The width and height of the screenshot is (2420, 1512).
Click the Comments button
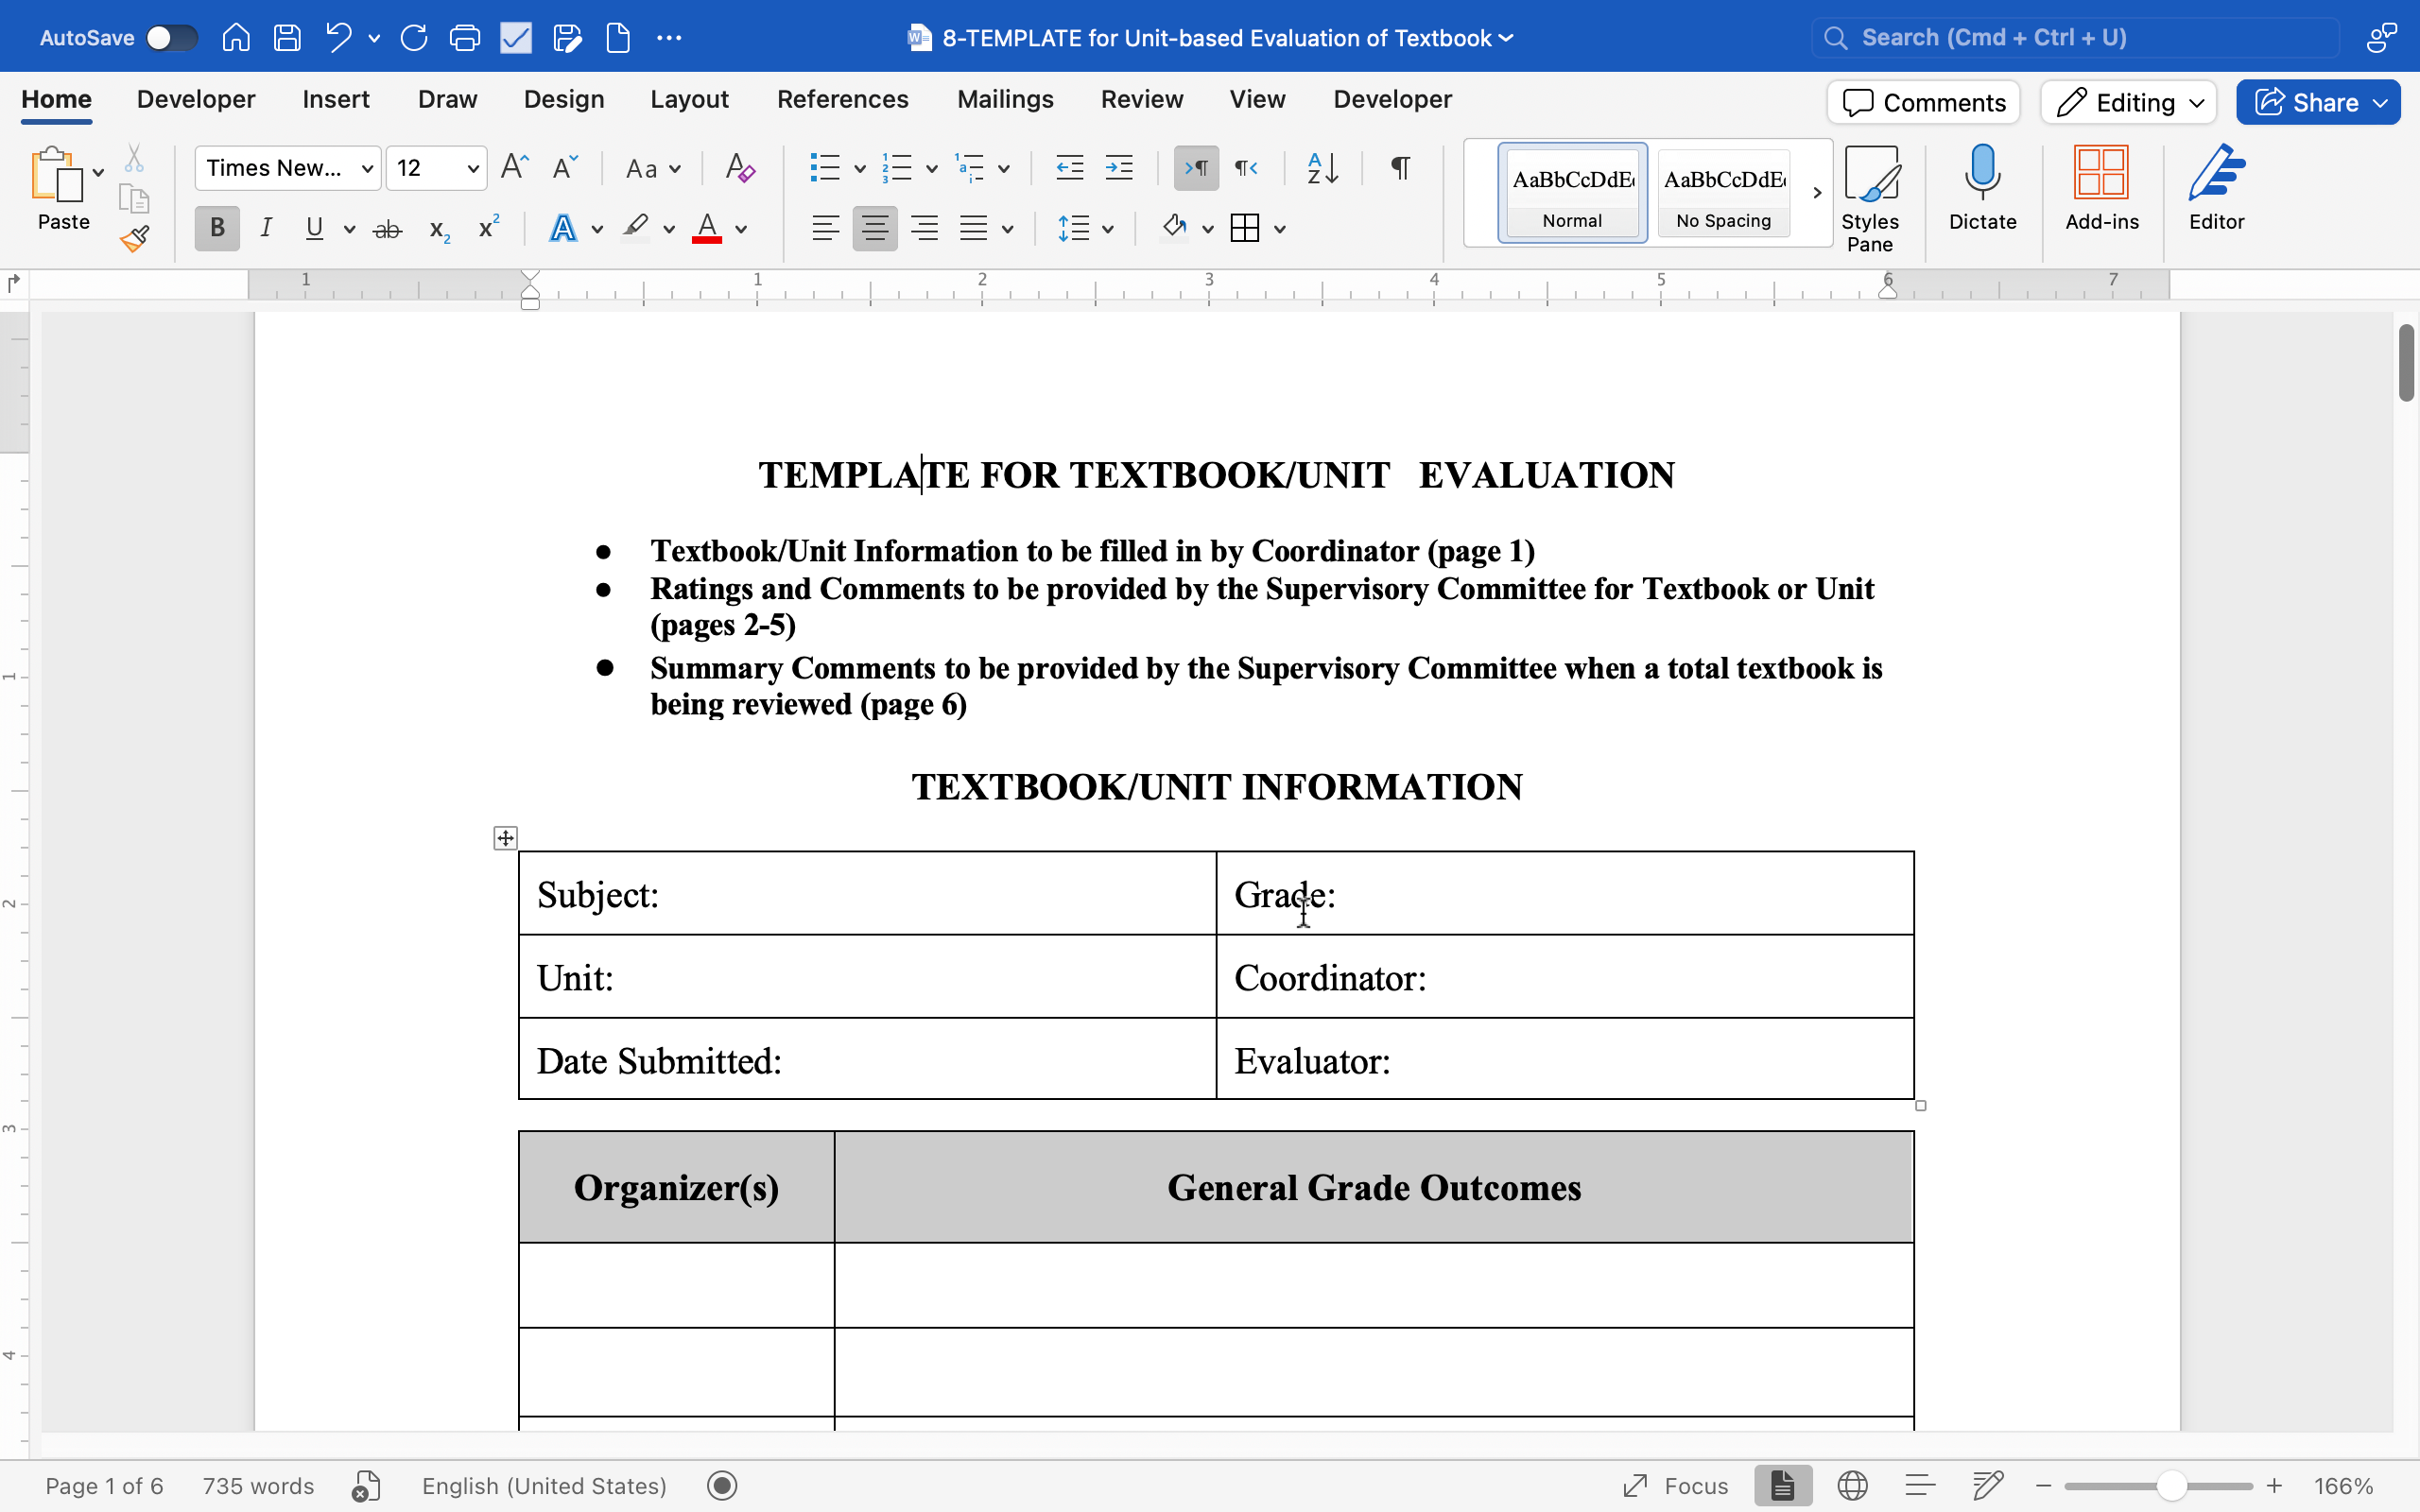[1924, 103]
